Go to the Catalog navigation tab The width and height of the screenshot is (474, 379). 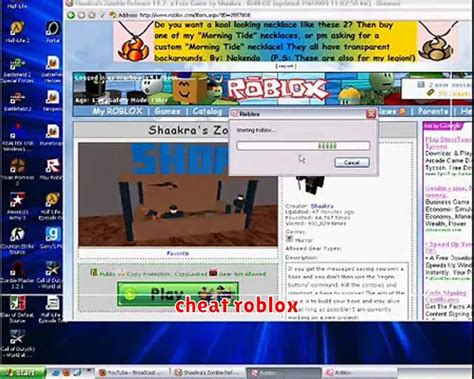click(x=207, y=111)
